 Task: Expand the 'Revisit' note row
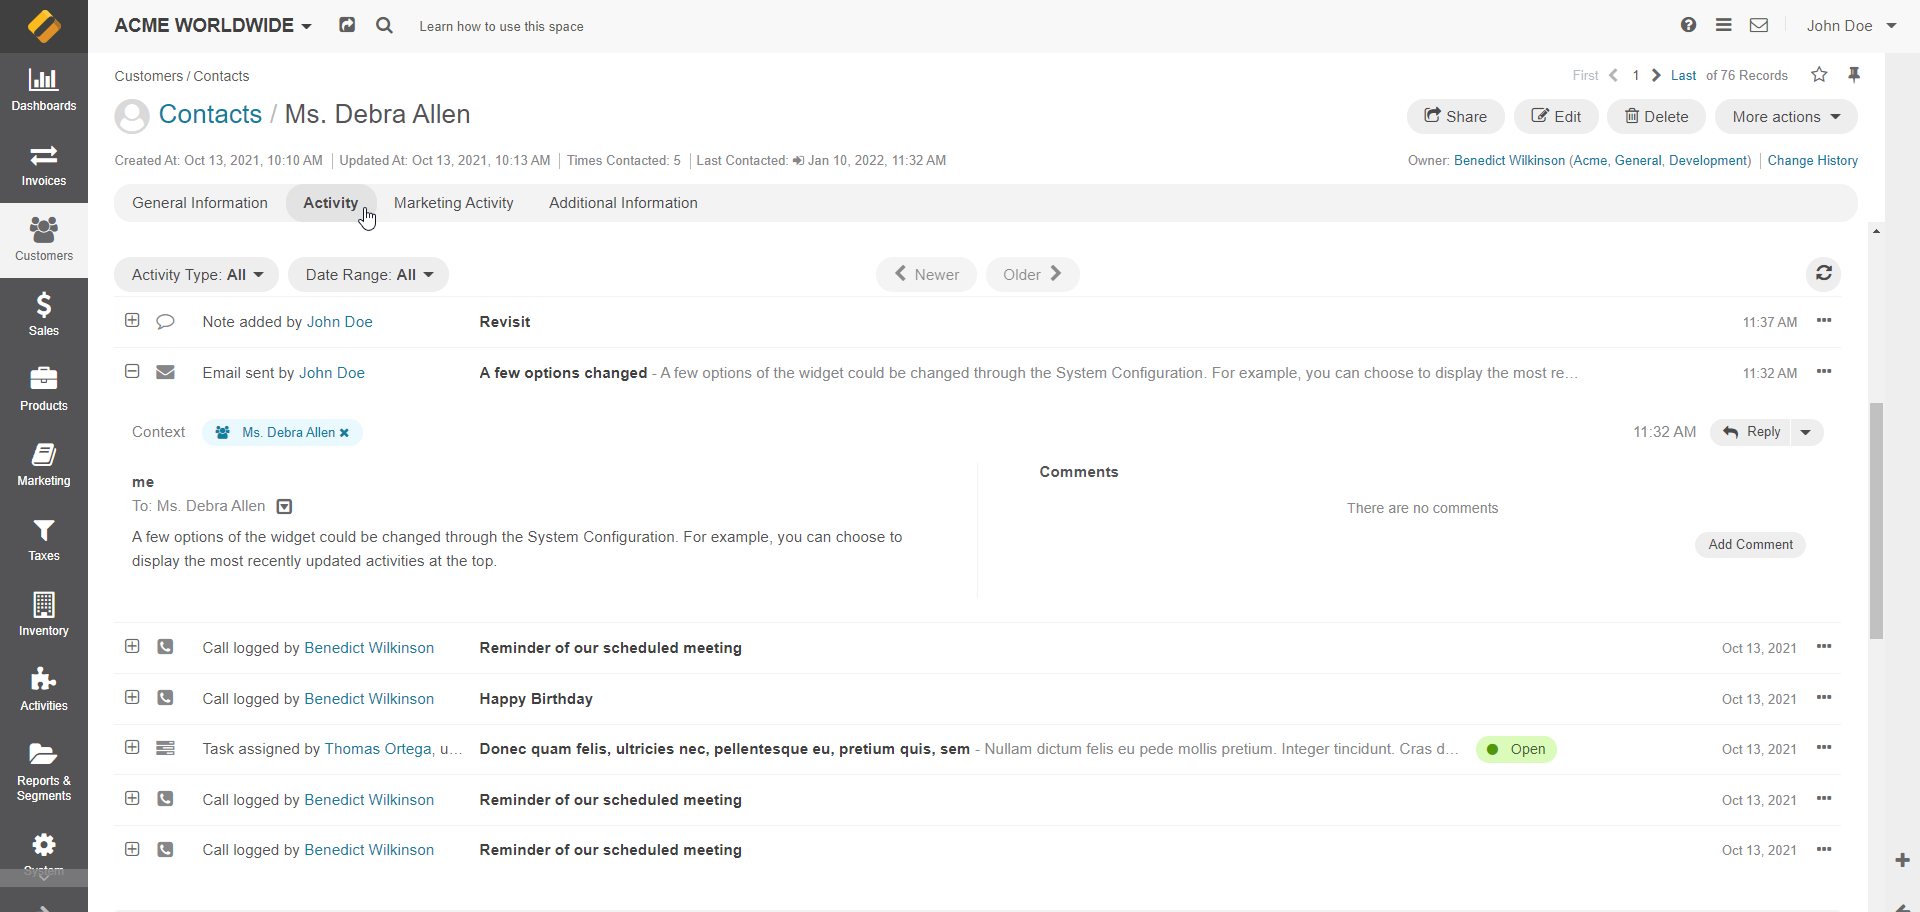pos(132,321)
